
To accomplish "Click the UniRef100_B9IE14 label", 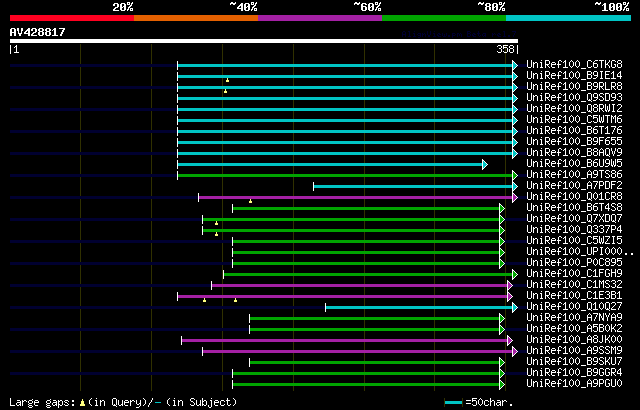I will click(x=574, y=75).
